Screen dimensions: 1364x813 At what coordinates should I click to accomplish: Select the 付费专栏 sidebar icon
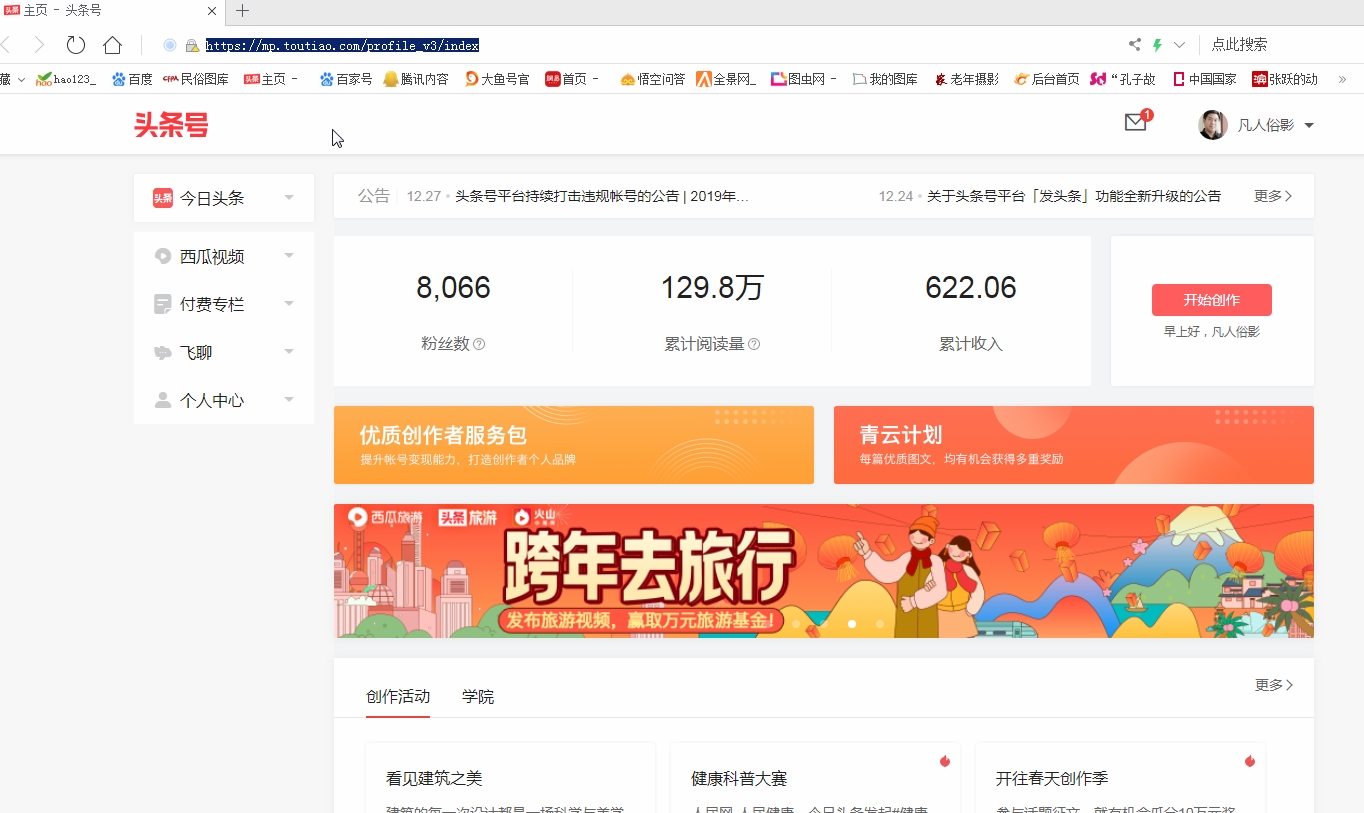point(162,303)
